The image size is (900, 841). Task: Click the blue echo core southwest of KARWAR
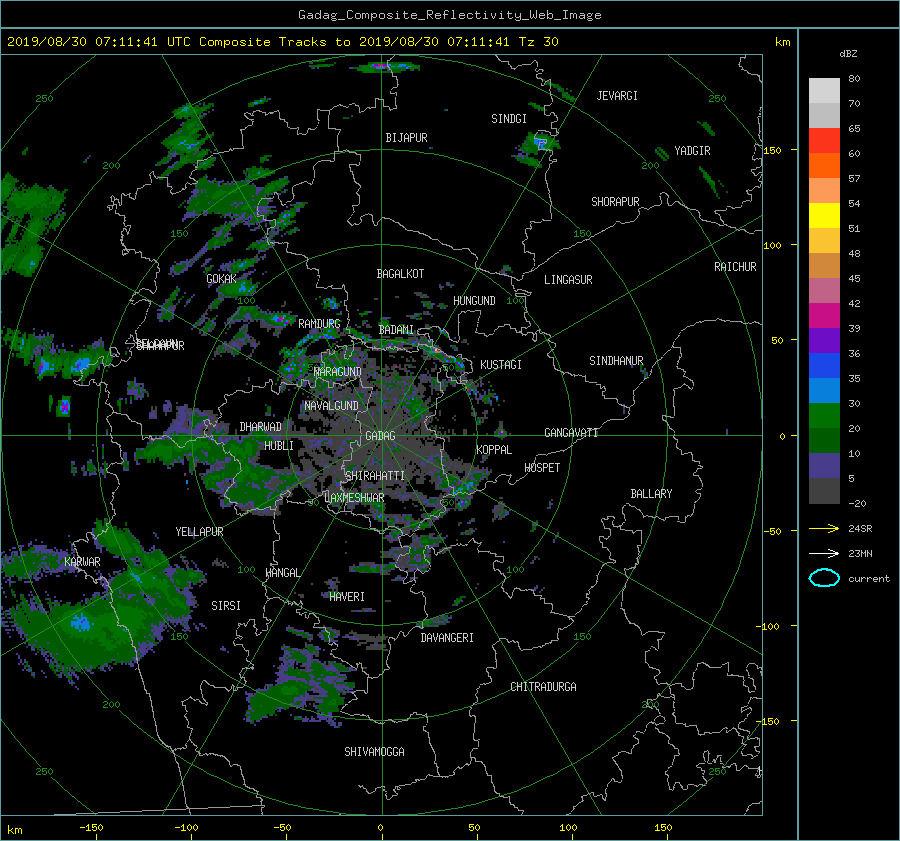coord(80,622)
